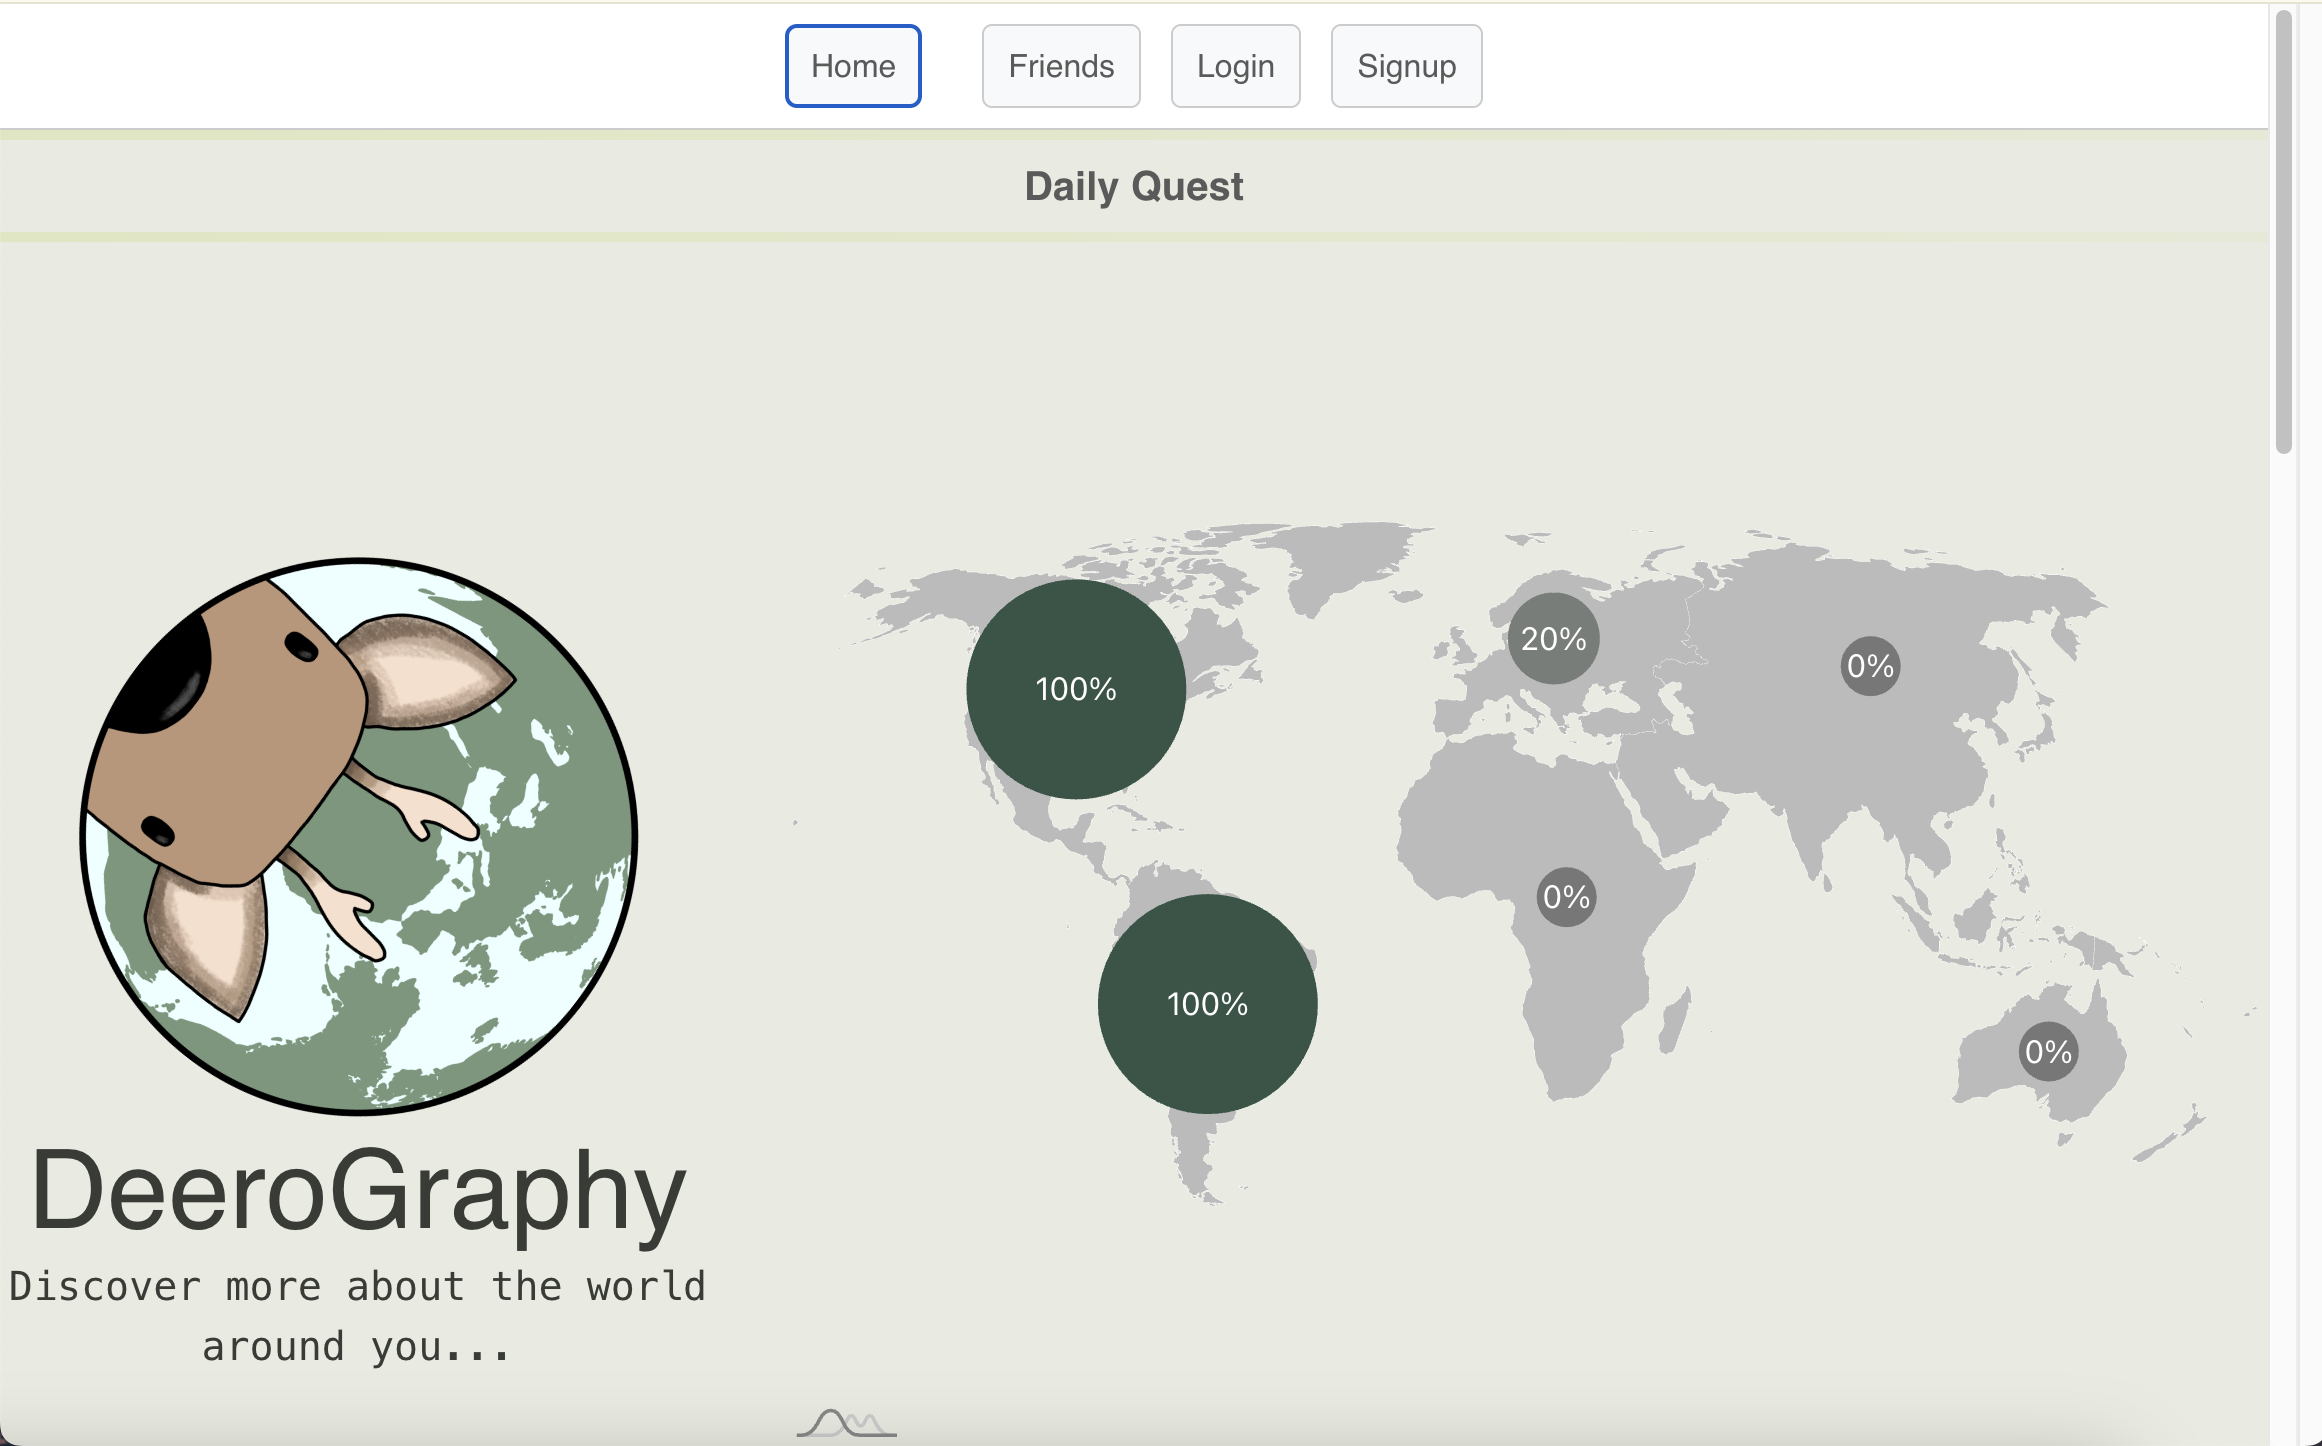Go to the Home page
2322x1446 pixels.
[x=853, y=66]
